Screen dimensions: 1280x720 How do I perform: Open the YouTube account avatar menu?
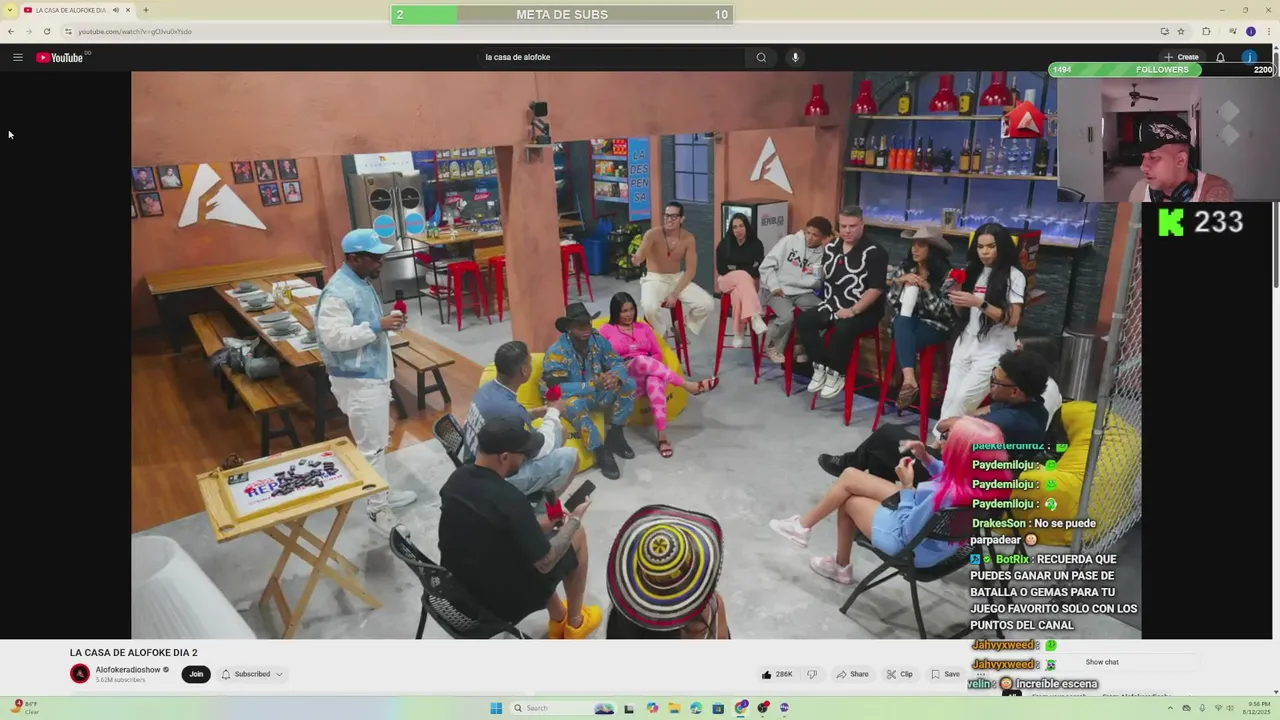1250,57
